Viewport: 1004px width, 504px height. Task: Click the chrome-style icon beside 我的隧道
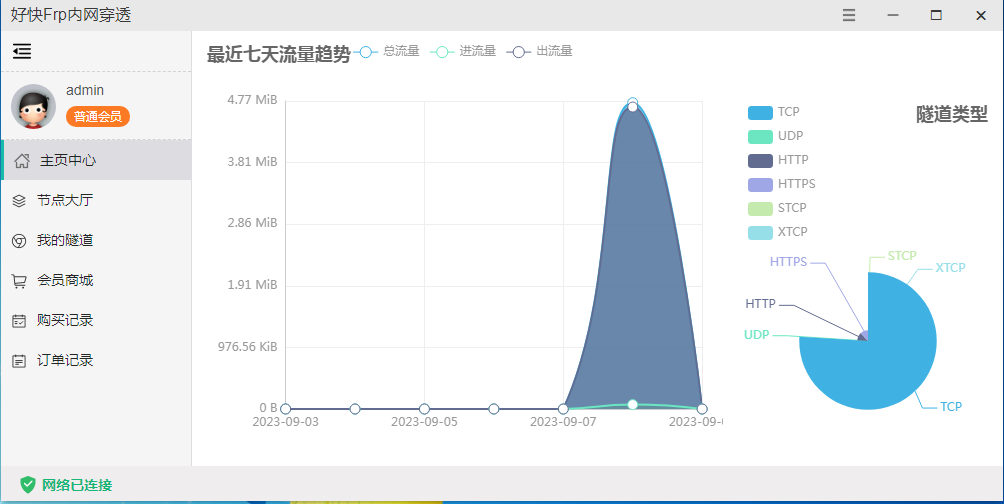(19, 241)
